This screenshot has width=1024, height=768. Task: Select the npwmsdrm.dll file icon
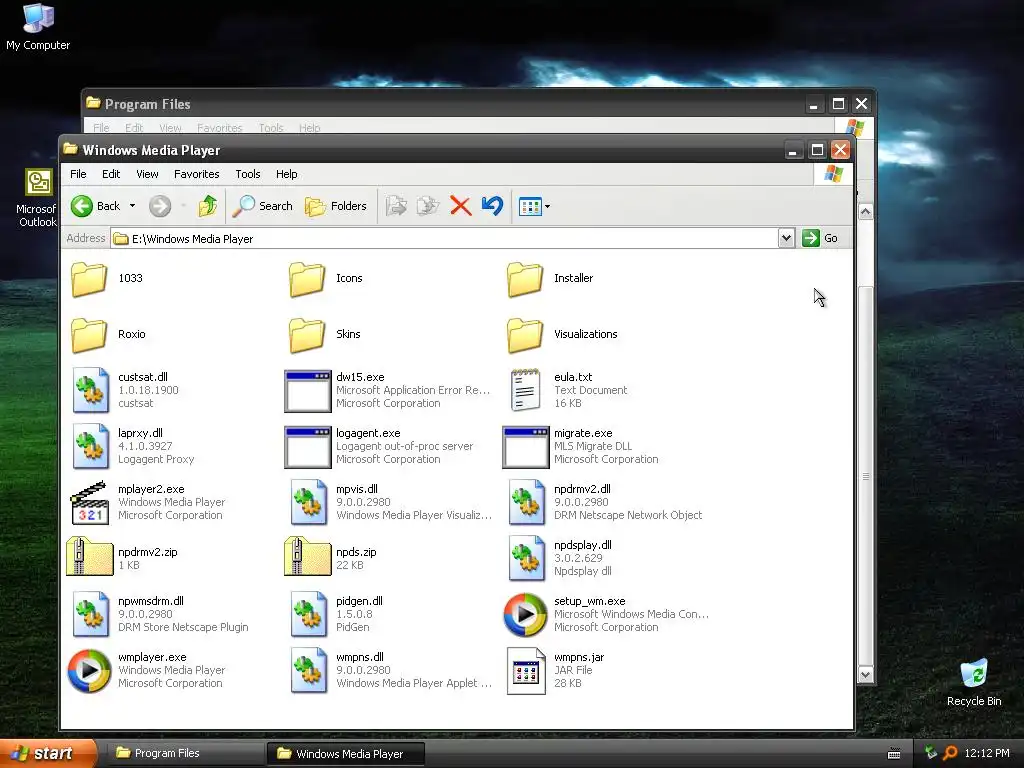tap(90, 615)
